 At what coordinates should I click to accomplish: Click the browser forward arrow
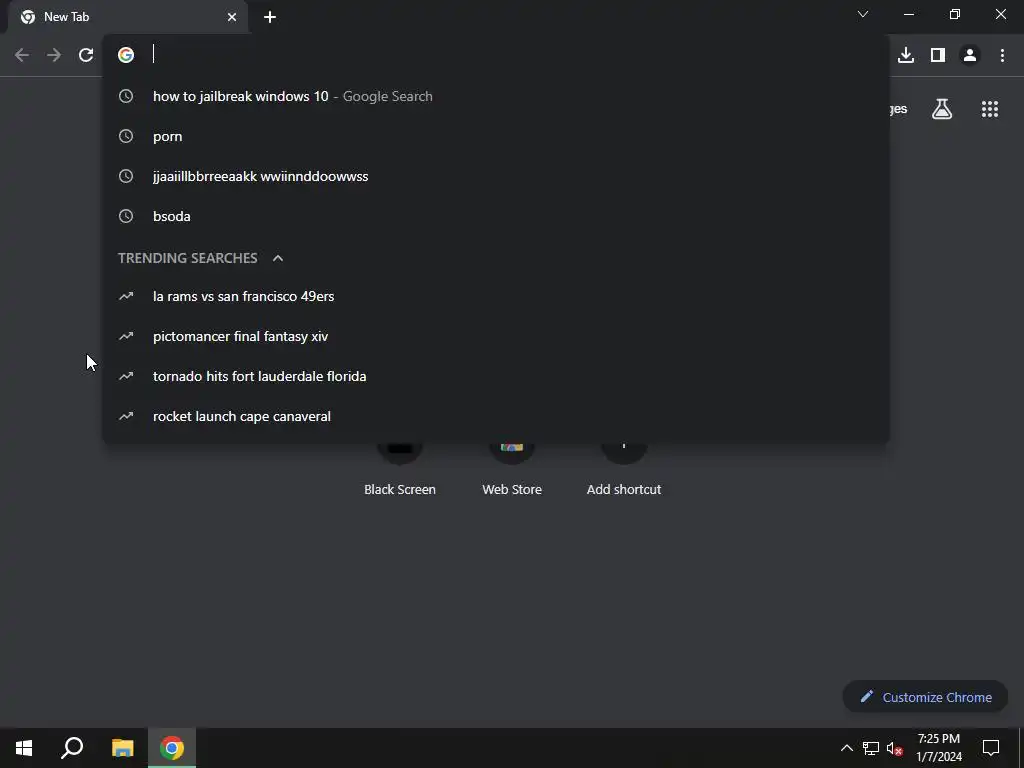click(54, 55)
